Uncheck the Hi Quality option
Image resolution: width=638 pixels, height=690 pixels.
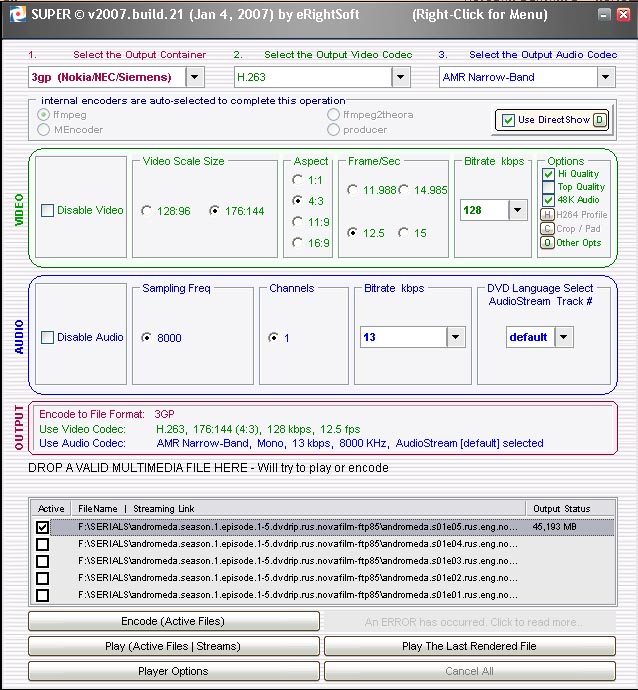[x=548, y=174]
